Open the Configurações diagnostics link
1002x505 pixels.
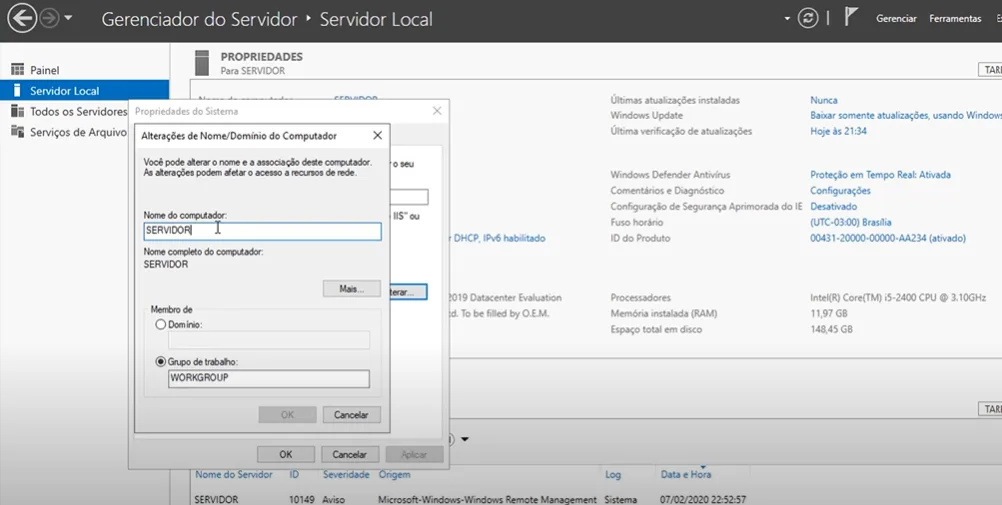click(x=840, y=190)
